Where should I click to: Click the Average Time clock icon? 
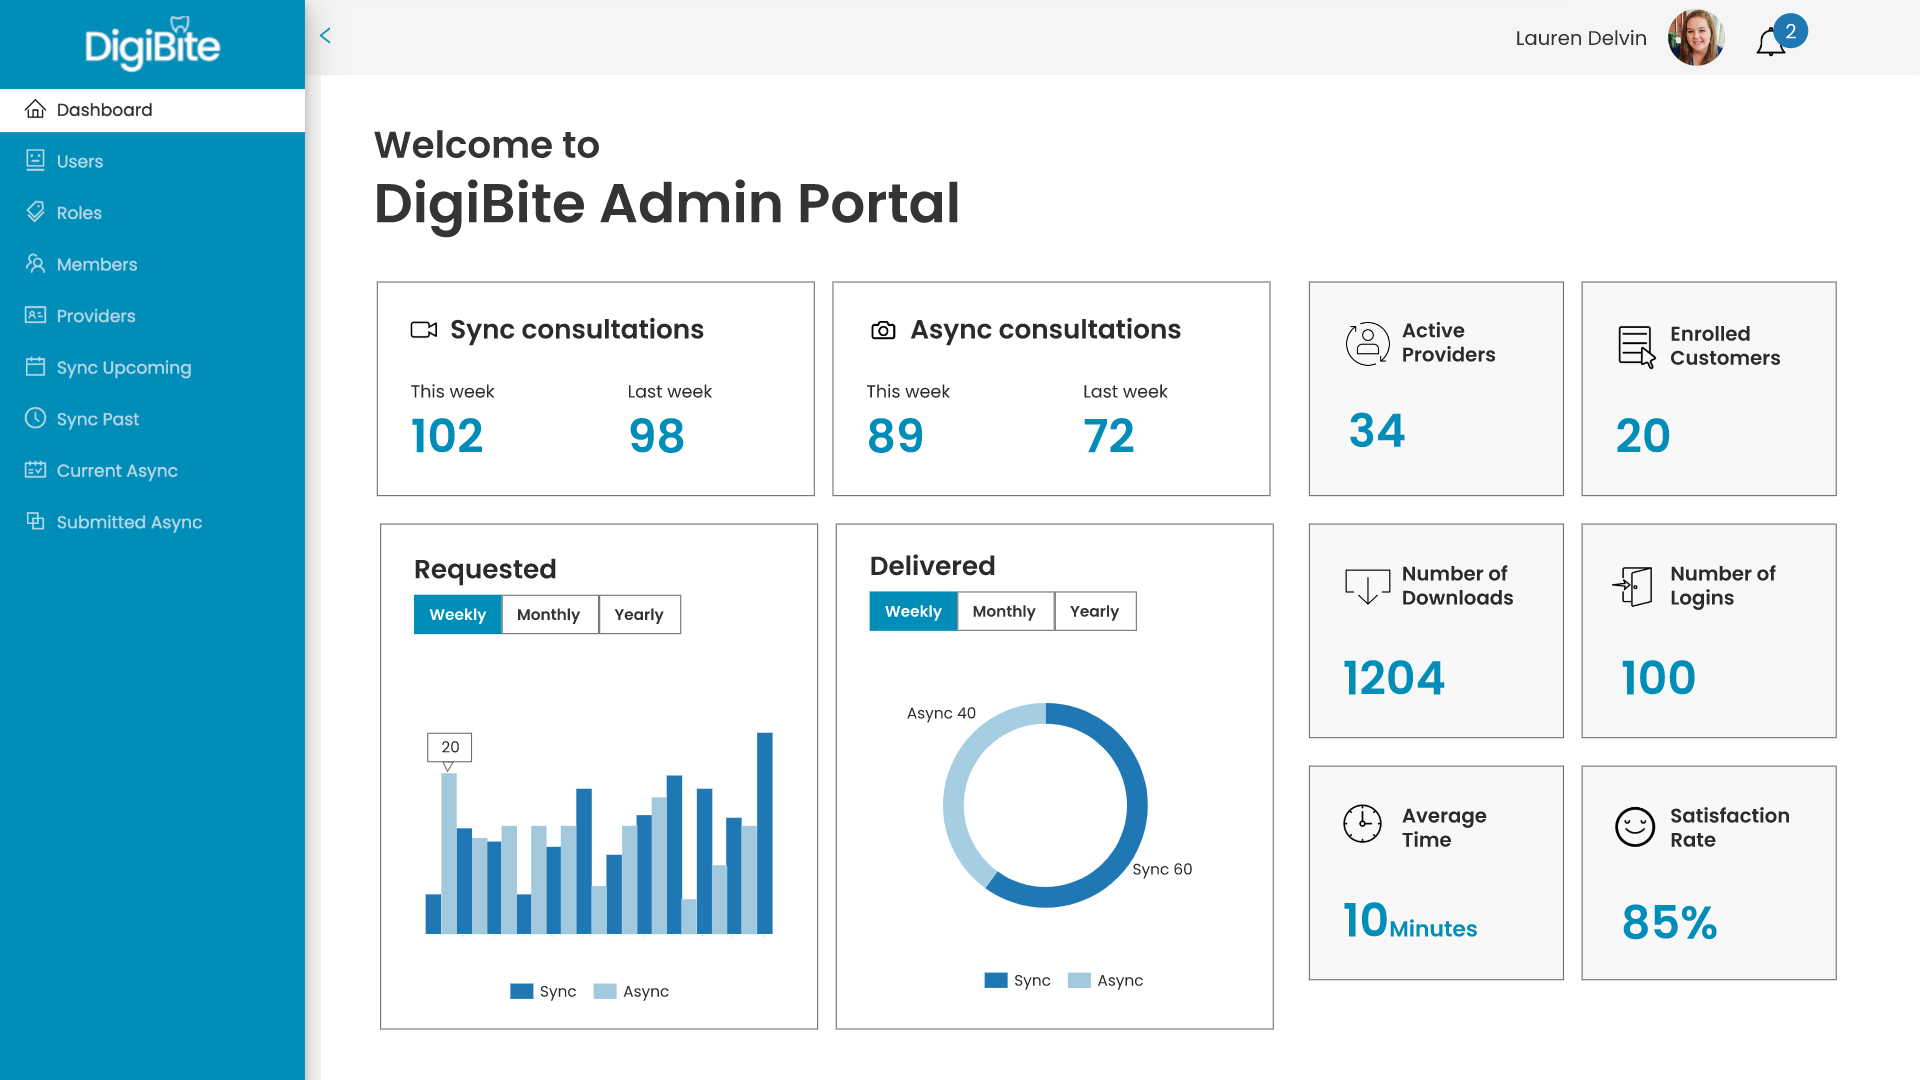(1362, 824)
